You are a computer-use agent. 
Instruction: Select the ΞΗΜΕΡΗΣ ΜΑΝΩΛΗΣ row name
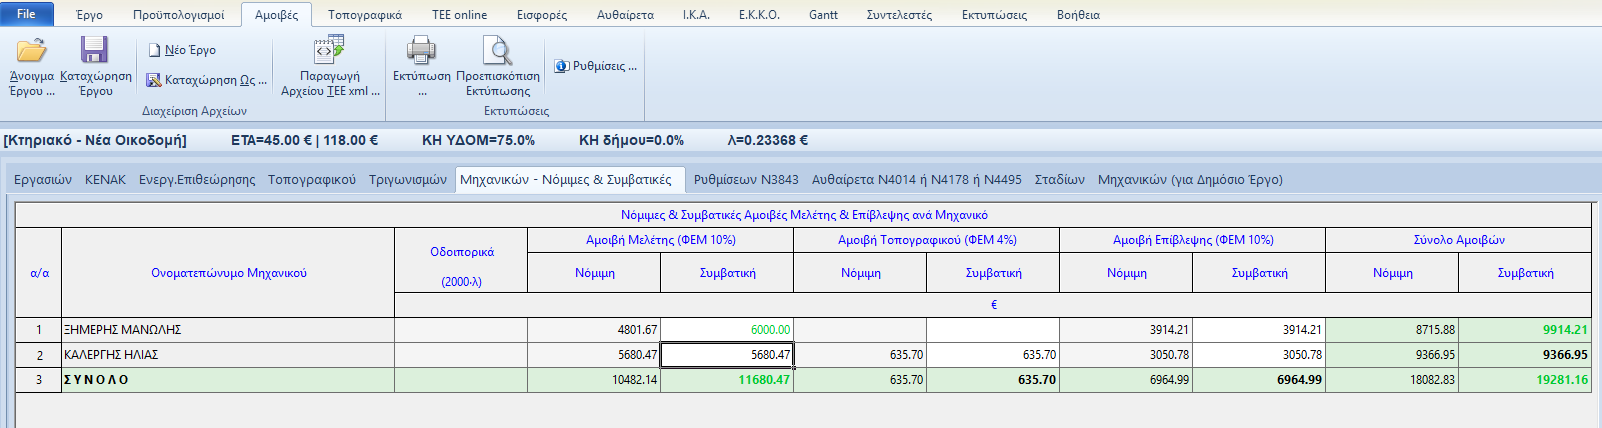pyautogui.click(x=228, y=330)
